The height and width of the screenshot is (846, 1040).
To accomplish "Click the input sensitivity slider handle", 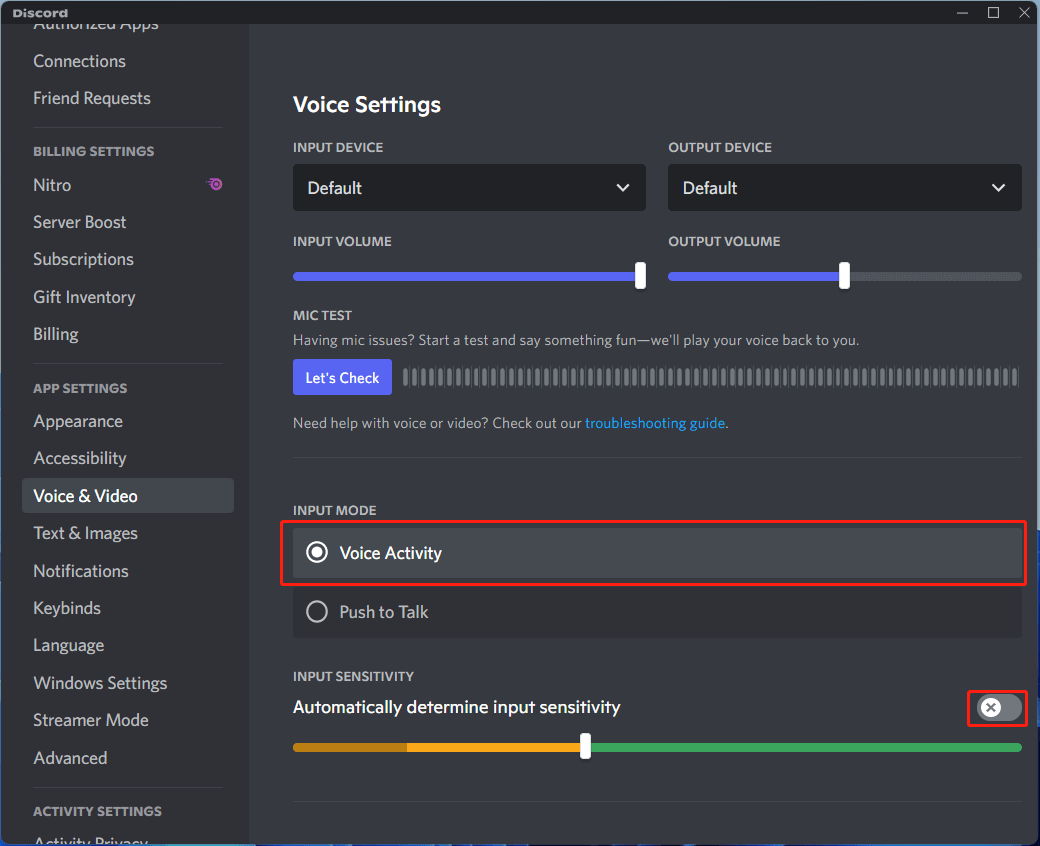I will [x=585, y=746].
